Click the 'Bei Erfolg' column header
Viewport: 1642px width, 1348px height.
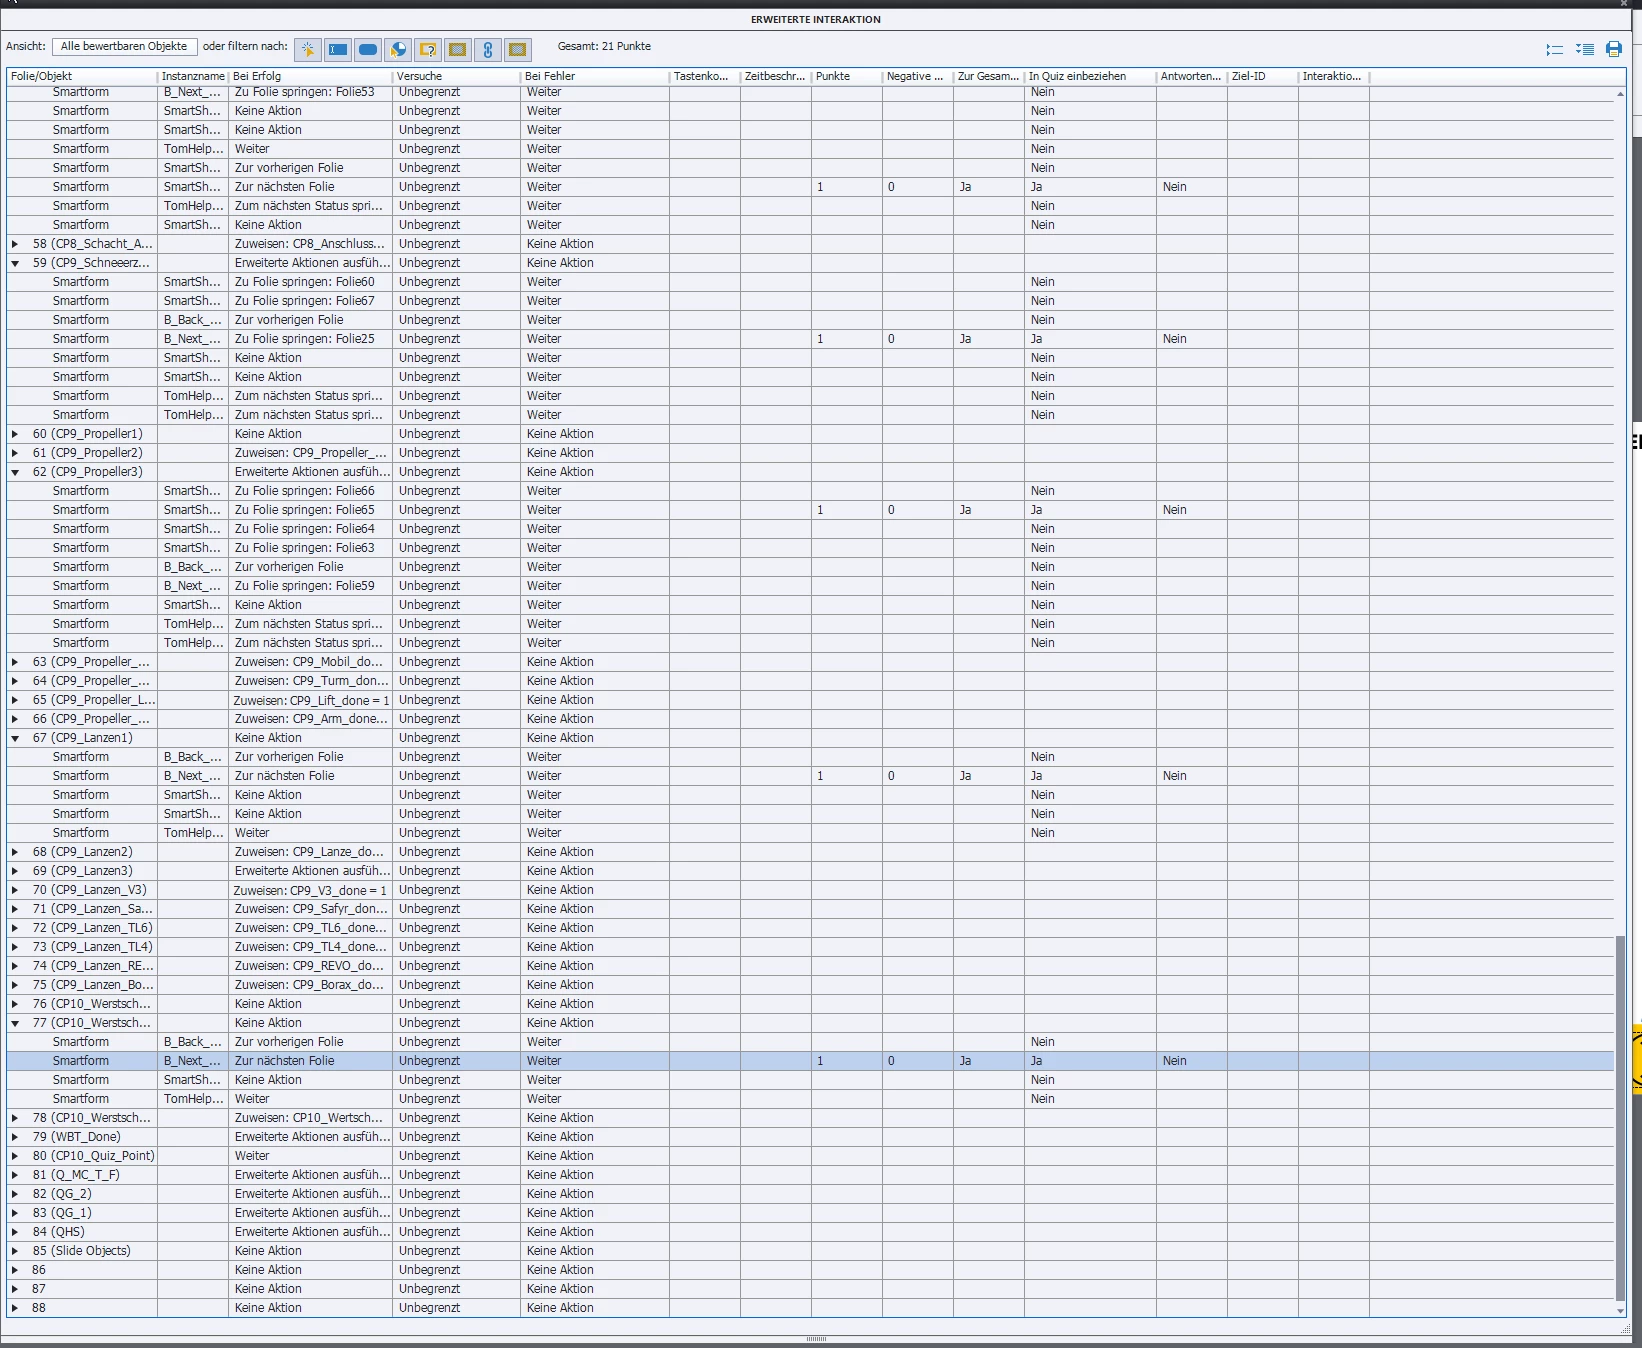310,76
